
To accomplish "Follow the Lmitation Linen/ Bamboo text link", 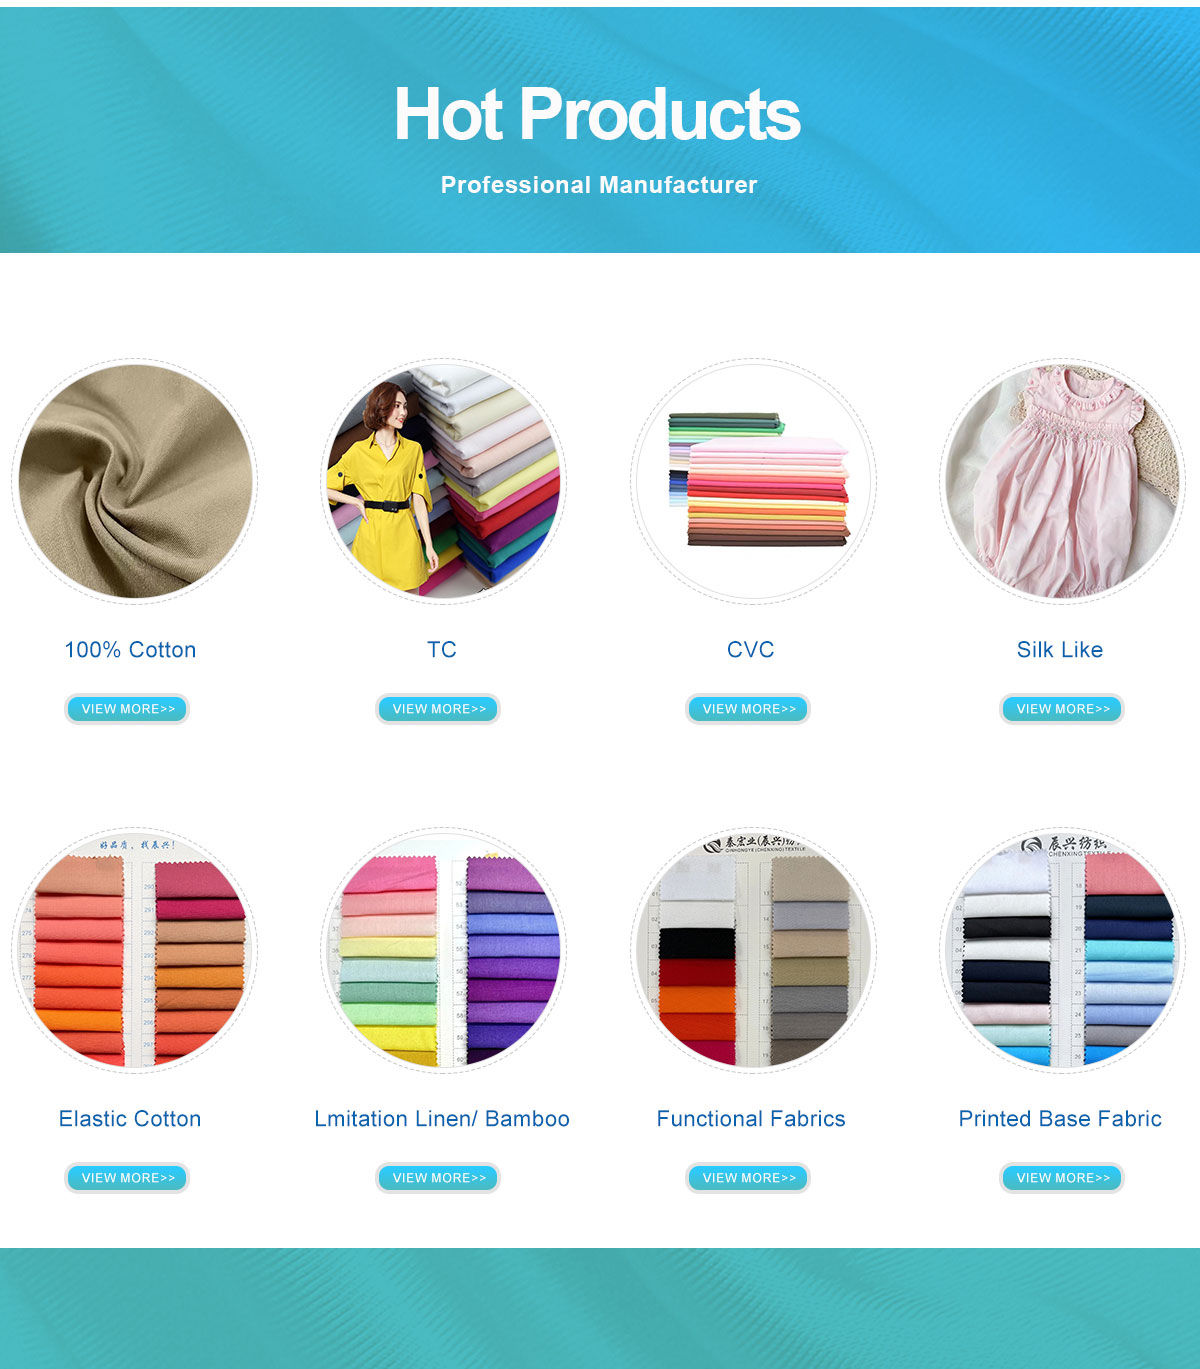I will (442, 1119).
